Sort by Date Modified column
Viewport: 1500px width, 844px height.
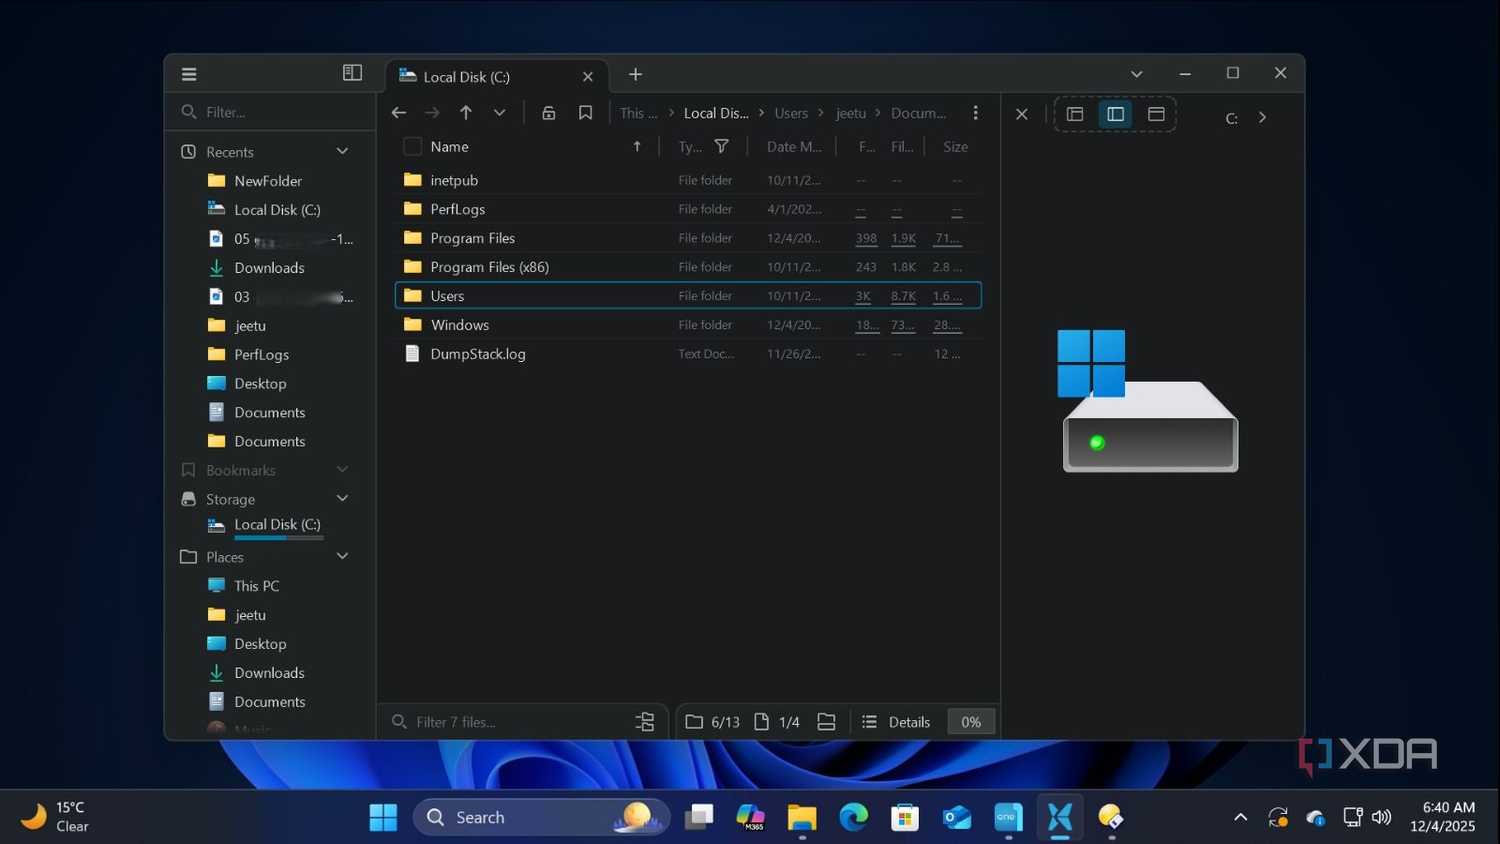794,147
